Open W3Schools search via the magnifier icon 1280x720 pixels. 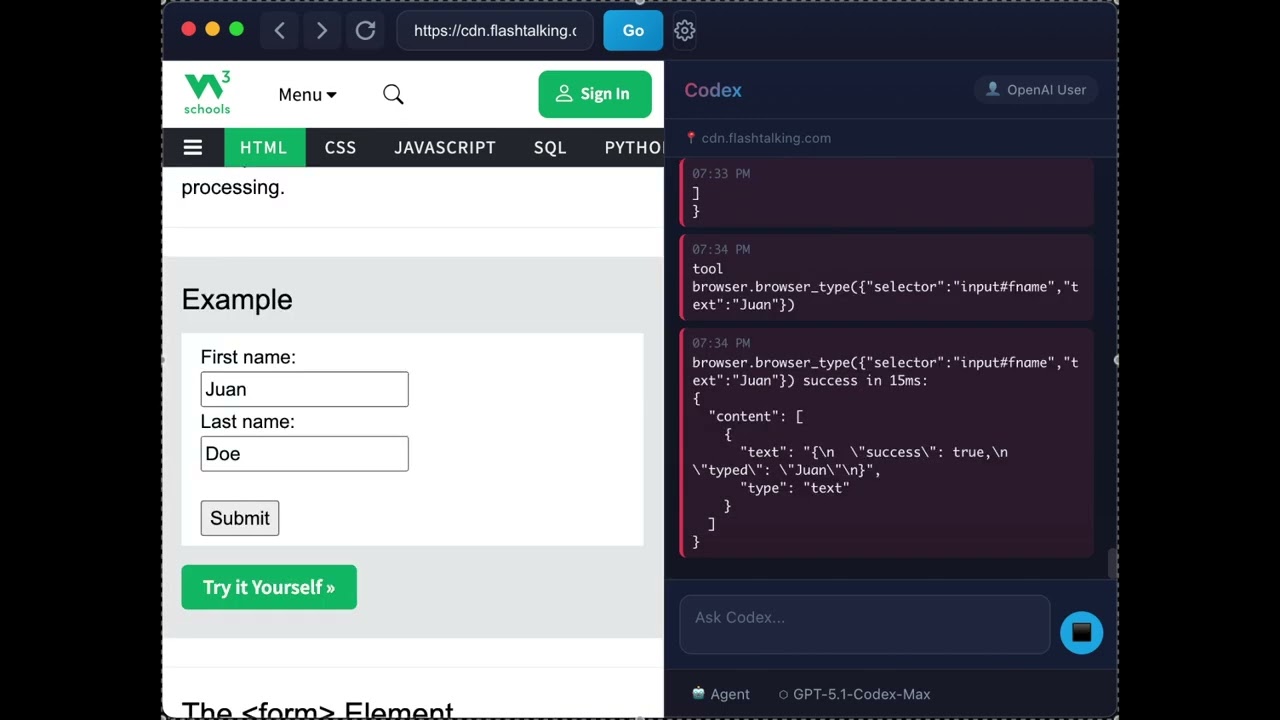pyautogui.click(x=393, y=94)
